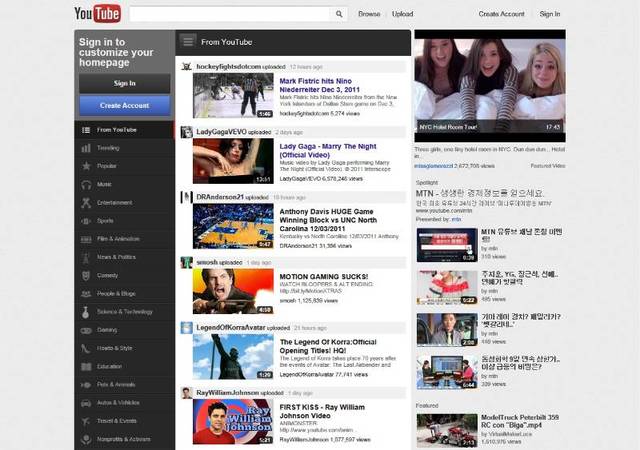Open the 0:39 MTN spotlight video thumbnail
The image size is (640, 450).
click(x=447, y=245)
